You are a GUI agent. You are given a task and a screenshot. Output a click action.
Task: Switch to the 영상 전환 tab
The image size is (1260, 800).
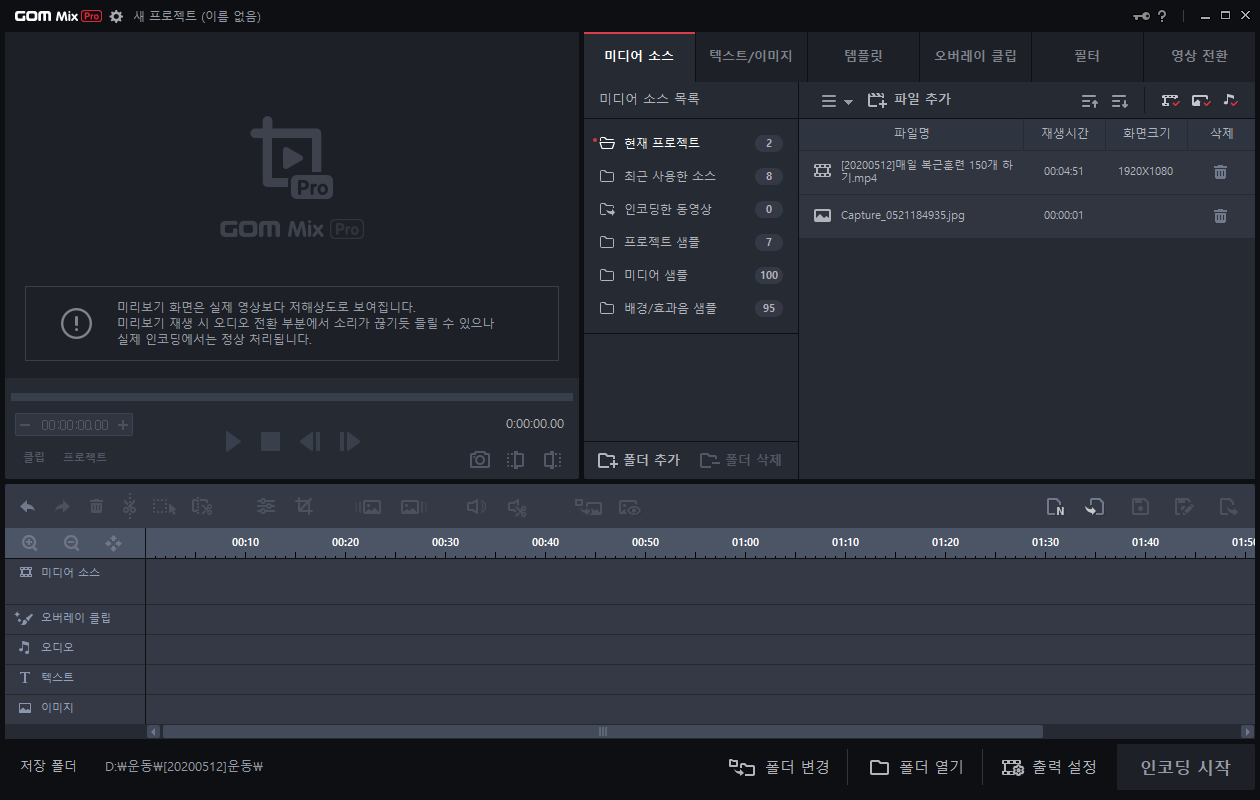click(x=1199, y=56)
